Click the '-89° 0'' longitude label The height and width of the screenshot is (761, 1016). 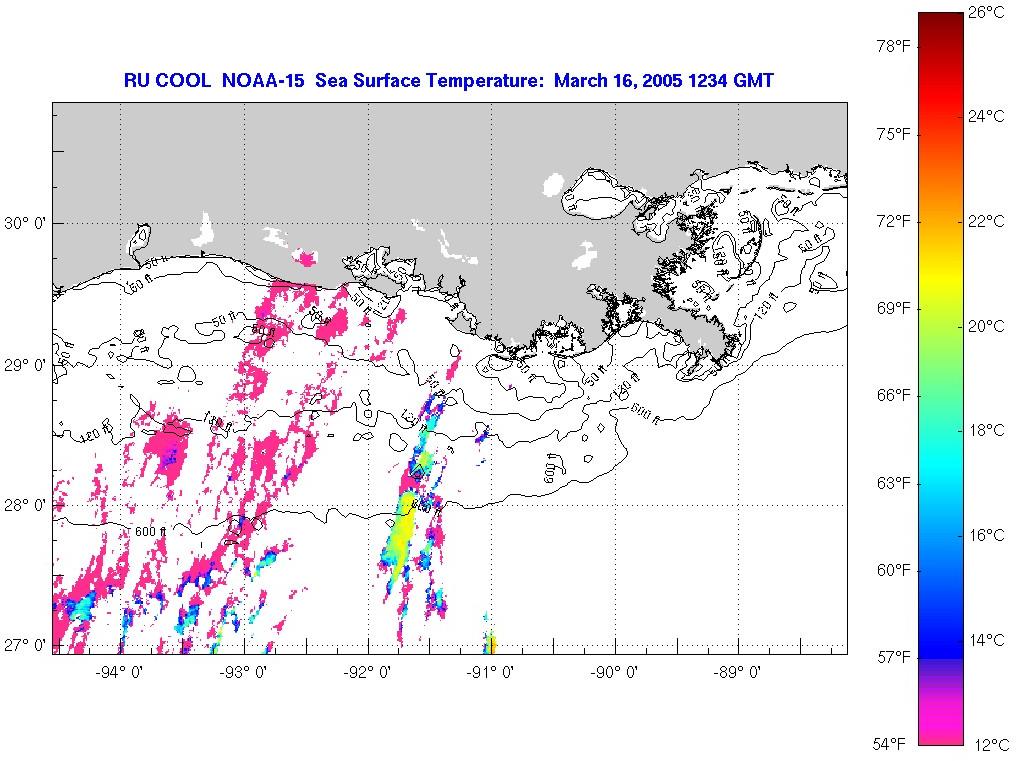click(737, 672)
